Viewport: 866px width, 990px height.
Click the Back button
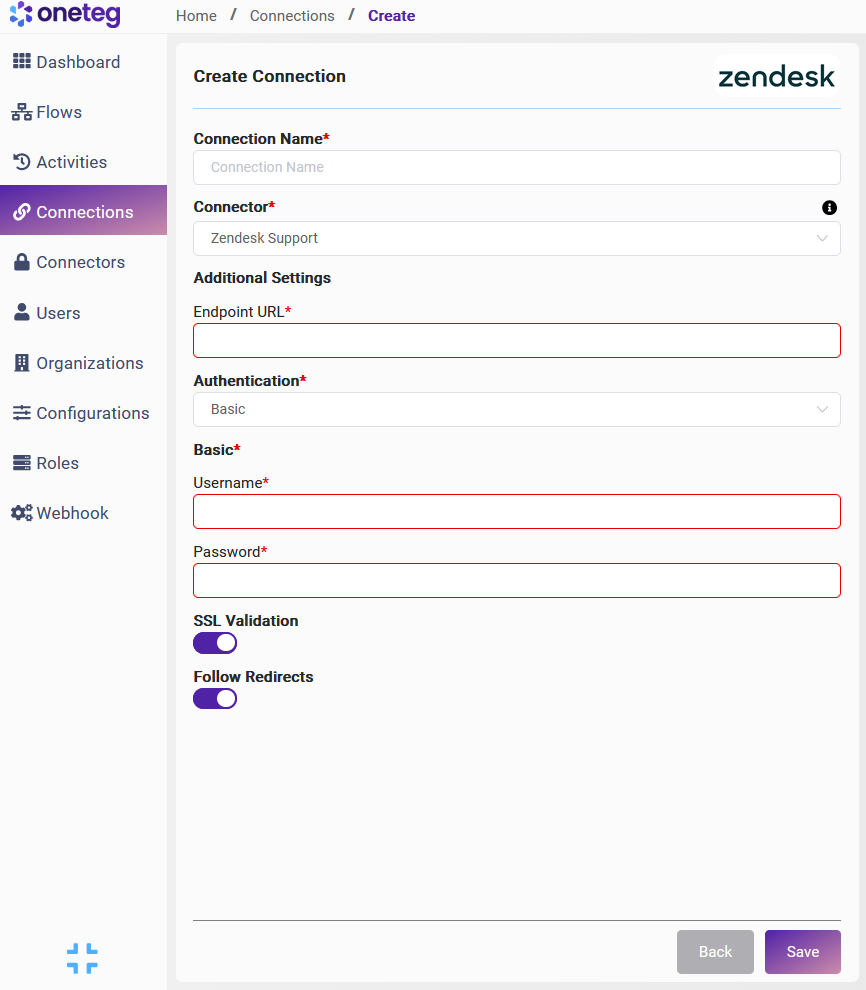(715, 952)
